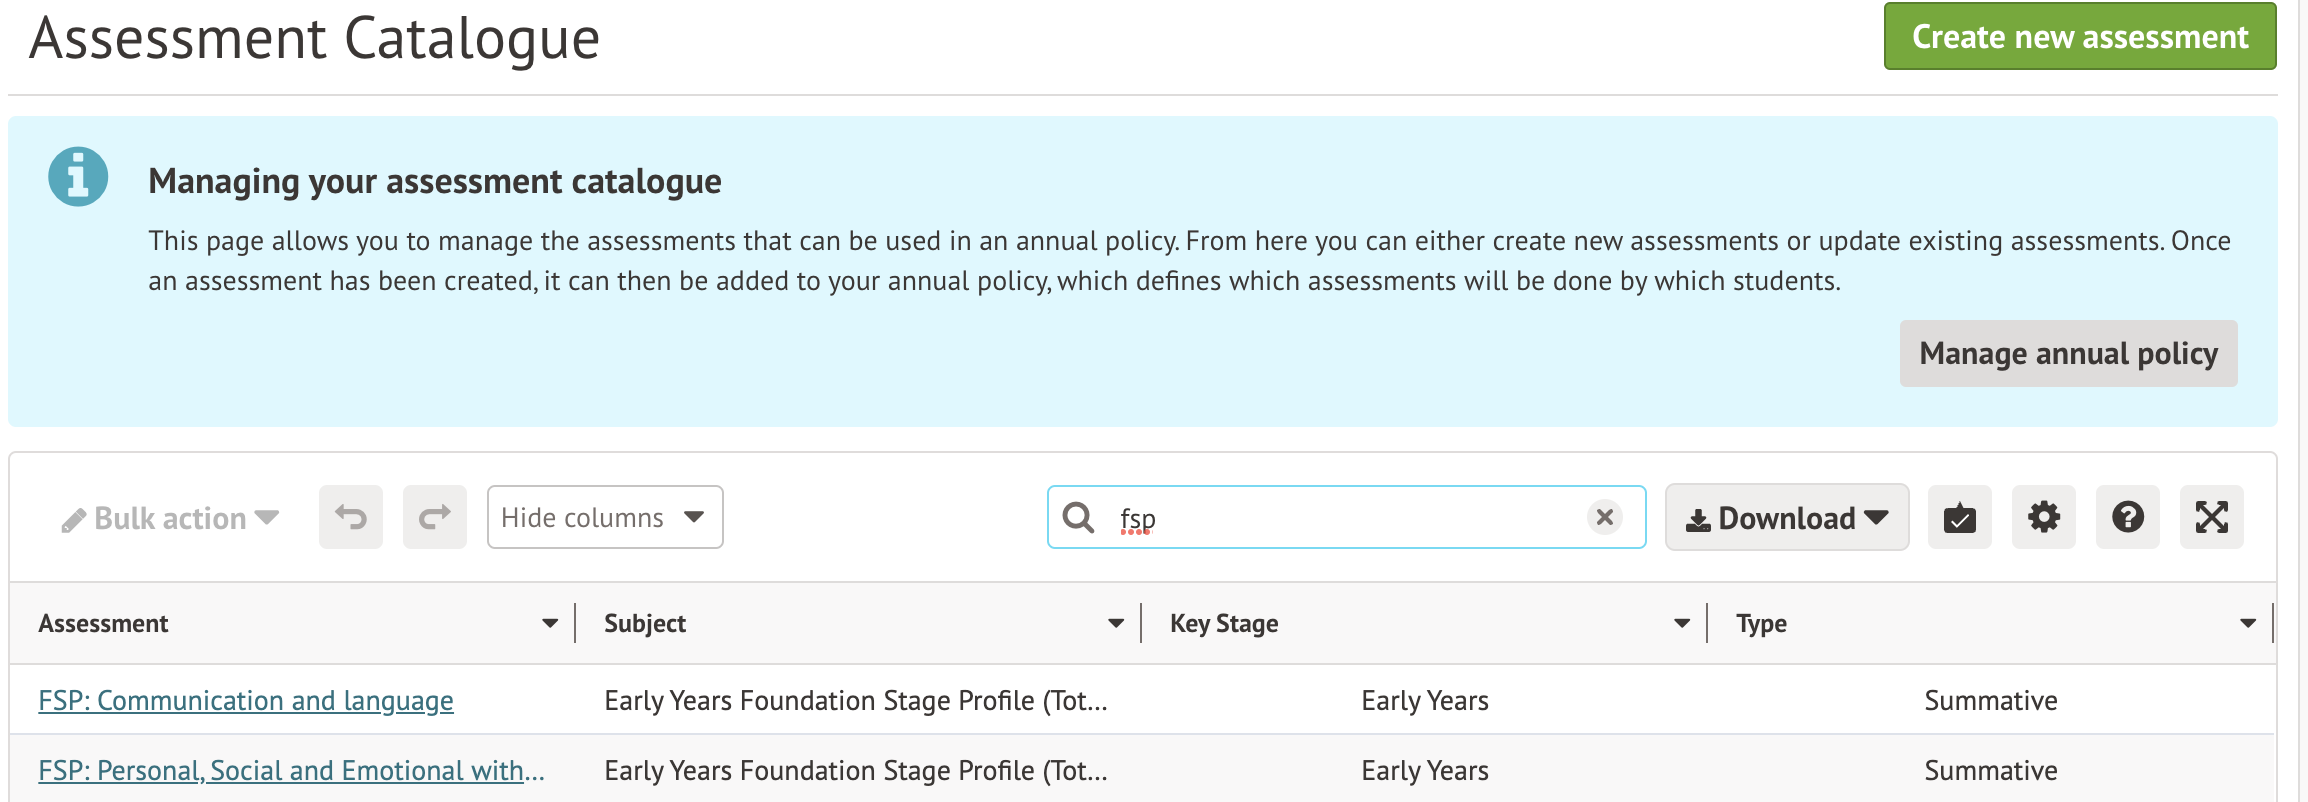The image size is (2308, 802).
Task: Expand table to full screen
Action: (x=2211, y=517)
